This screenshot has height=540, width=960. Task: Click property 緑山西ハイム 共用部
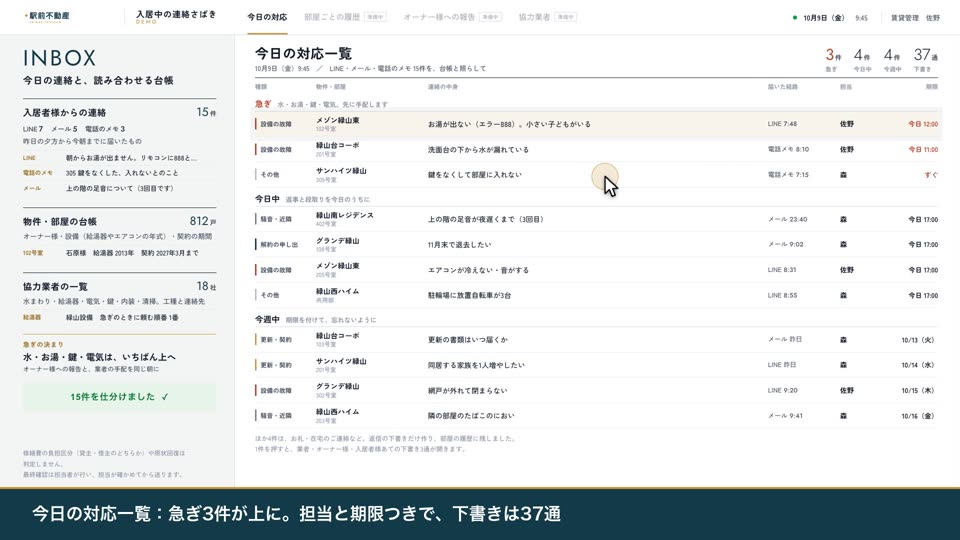337,295
